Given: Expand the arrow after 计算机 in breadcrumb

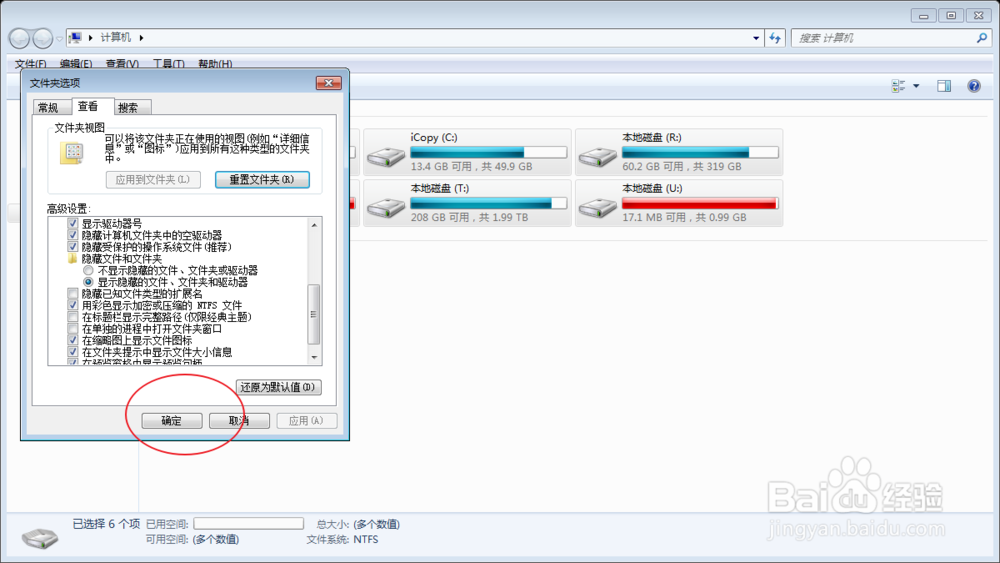Looking at the screenshot, I should pyautogui.click(x=141, y=38).
